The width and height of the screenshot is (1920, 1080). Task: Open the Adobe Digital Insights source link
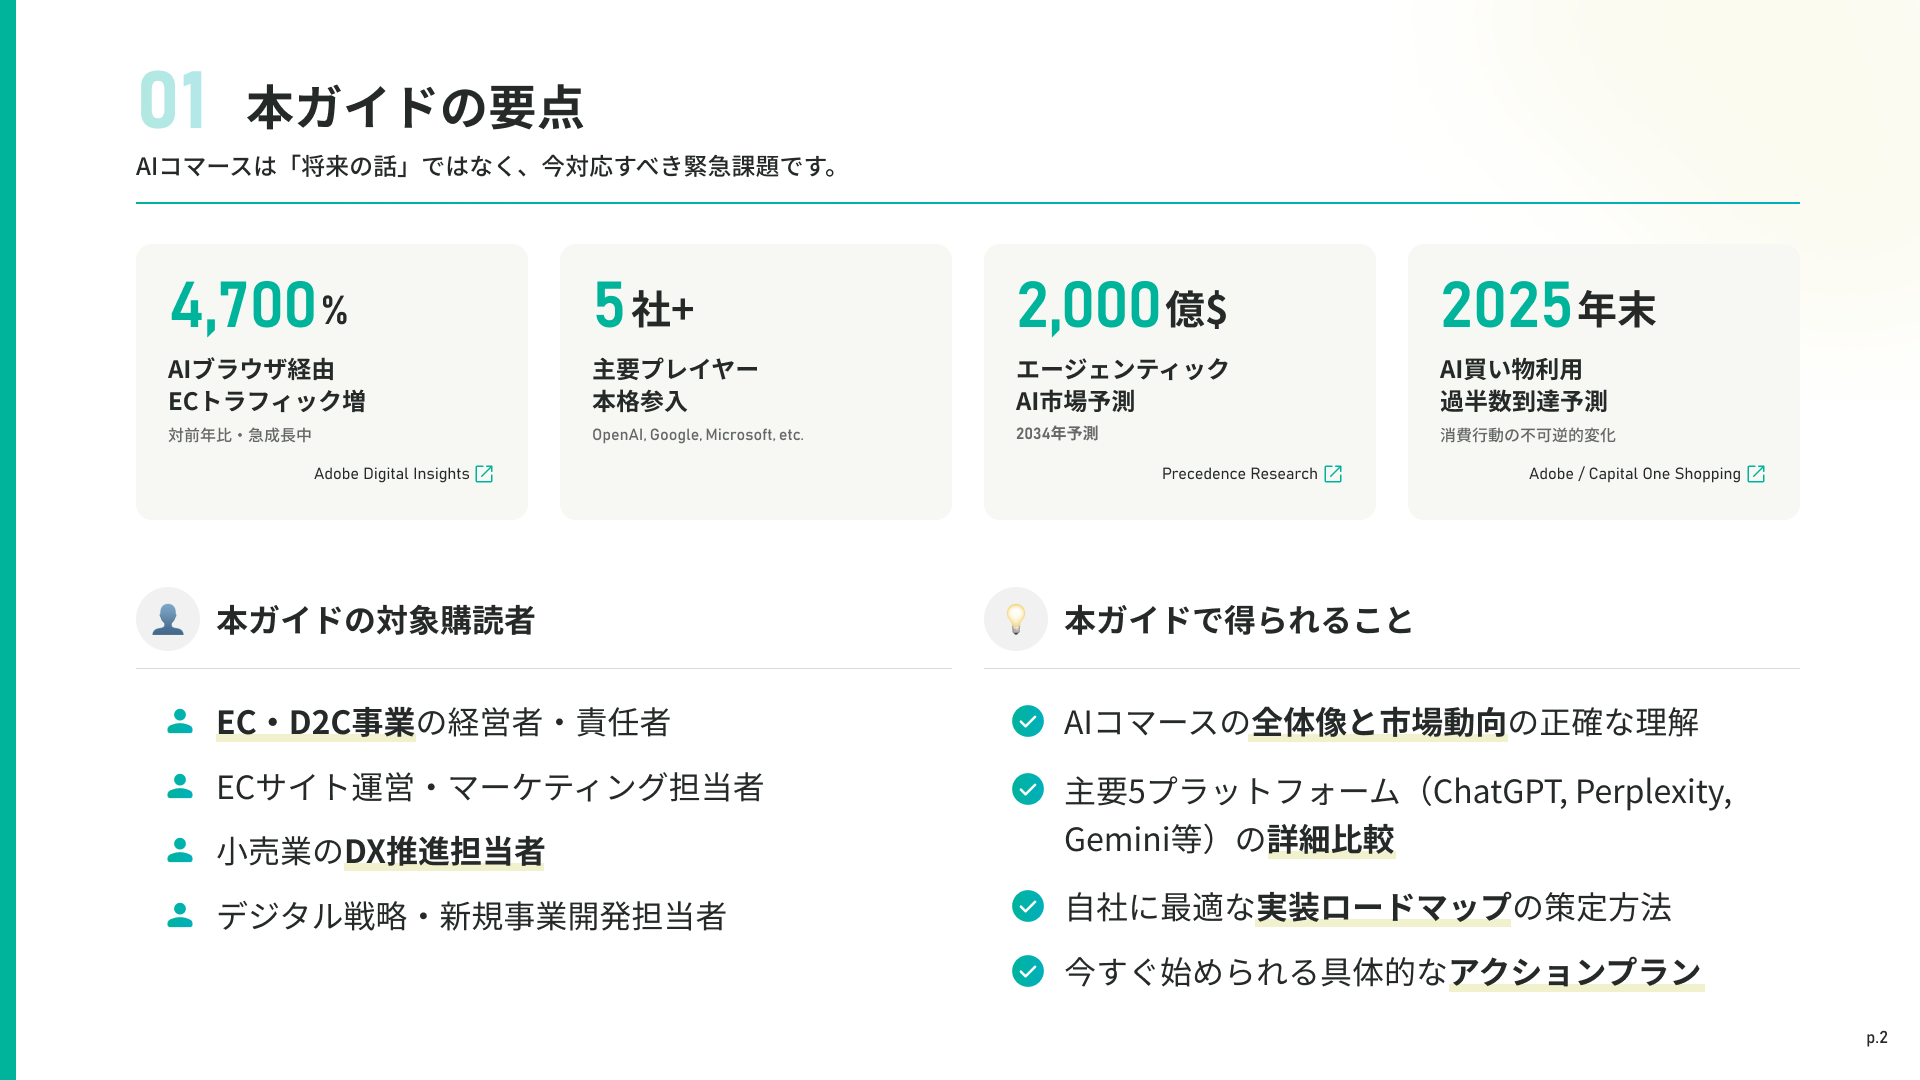pos(391,474)
